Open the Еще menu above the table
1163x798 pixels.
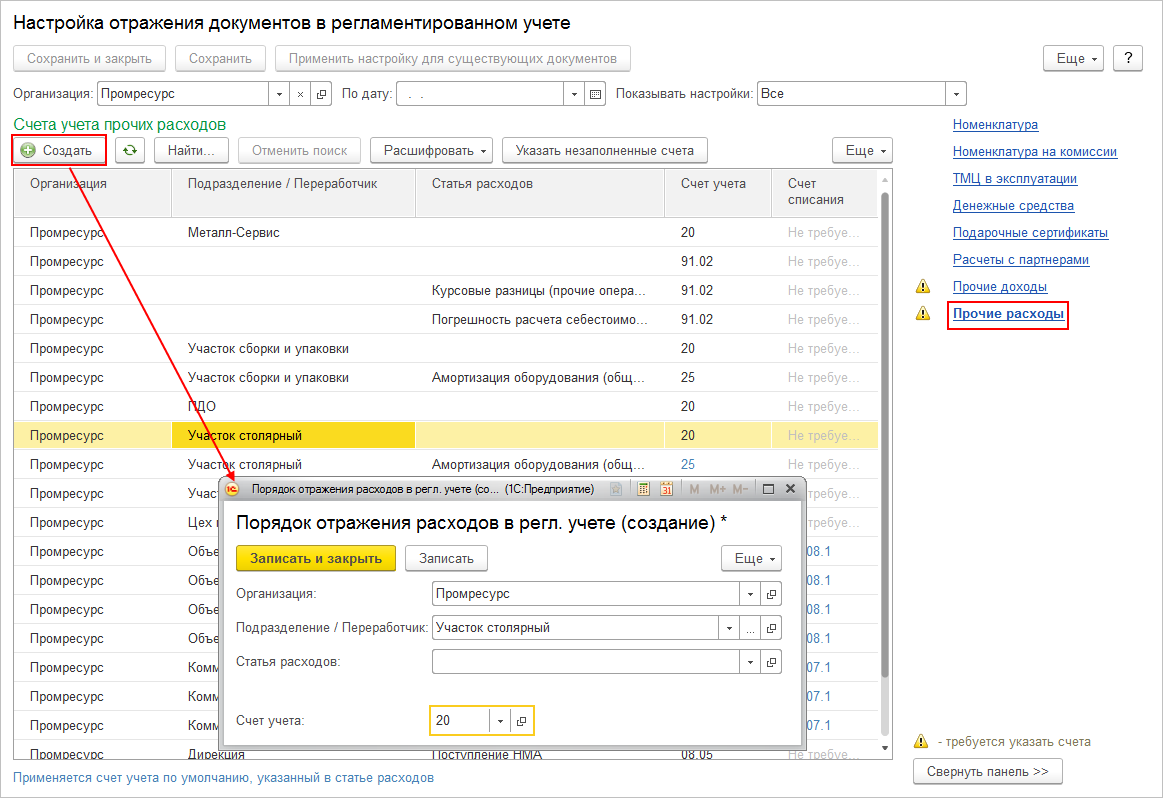[863, 151]
